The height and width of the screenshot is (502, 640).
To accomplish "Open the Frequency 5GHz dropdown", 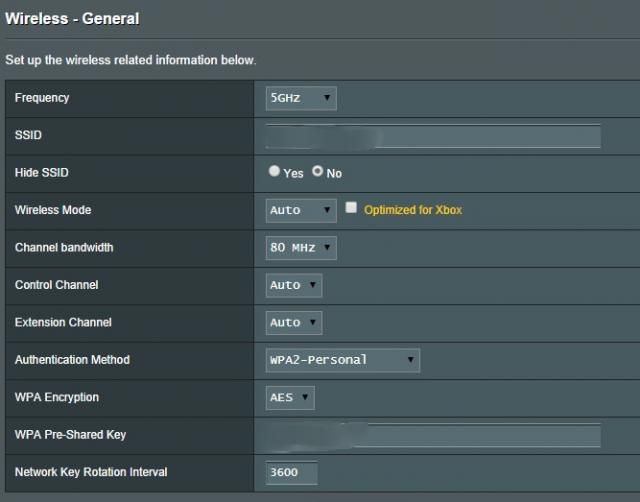I will (x=300, y=98).
